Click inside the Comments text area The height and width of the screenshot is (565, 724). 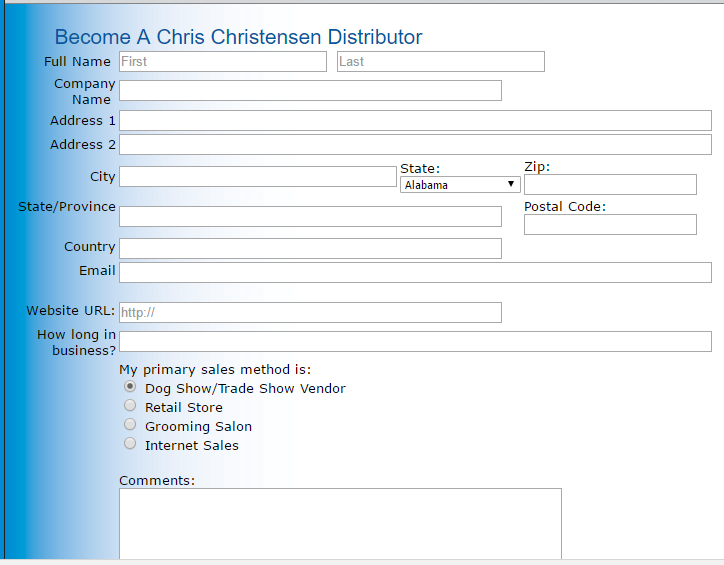(x=340, y=524)
